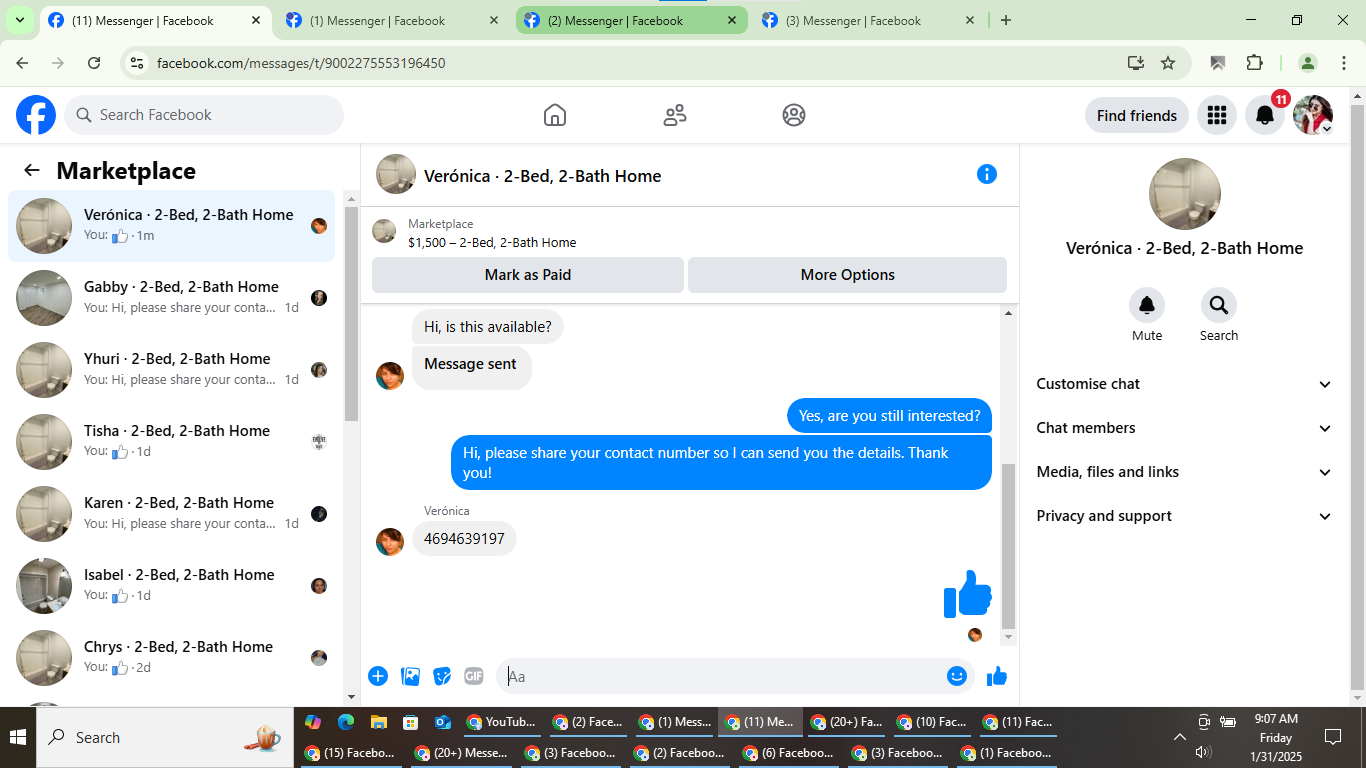The width and height of the screenshot is (1366, 768).
Task: Open the Chrome extensions puzzle icon
Action: click(x=1255, y=63)
